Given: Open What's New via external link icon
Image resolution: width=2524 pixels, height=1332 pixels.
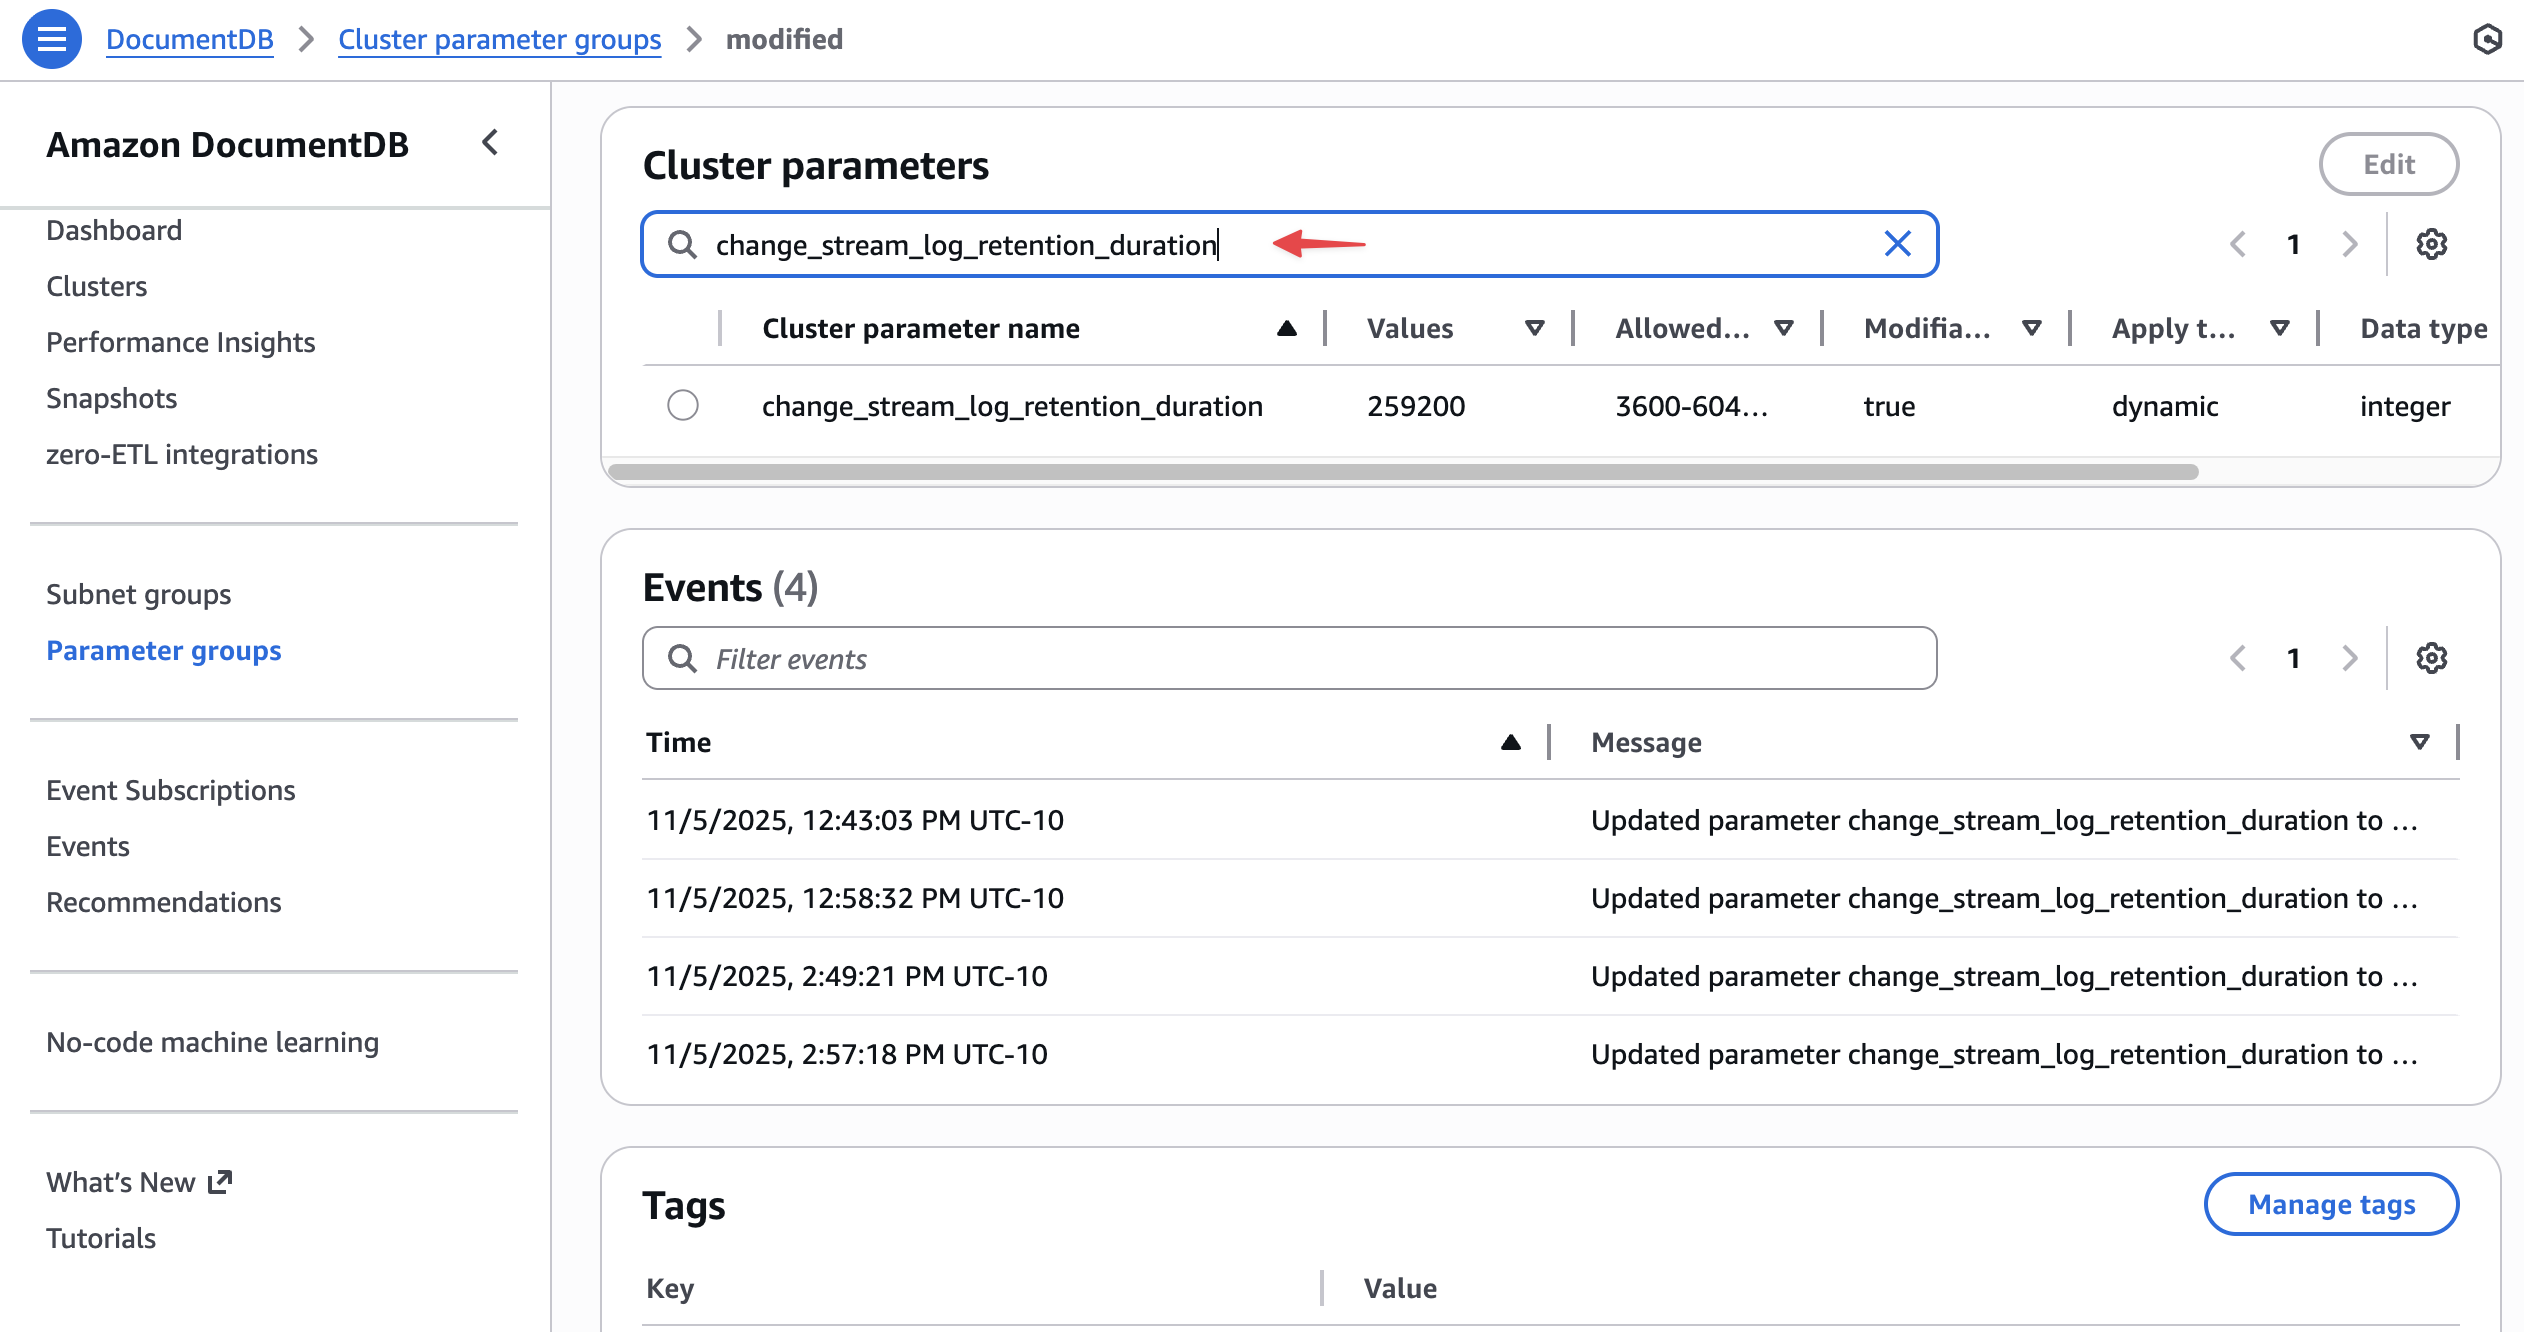Looking at the screenshot, I should pos(219,1181).
